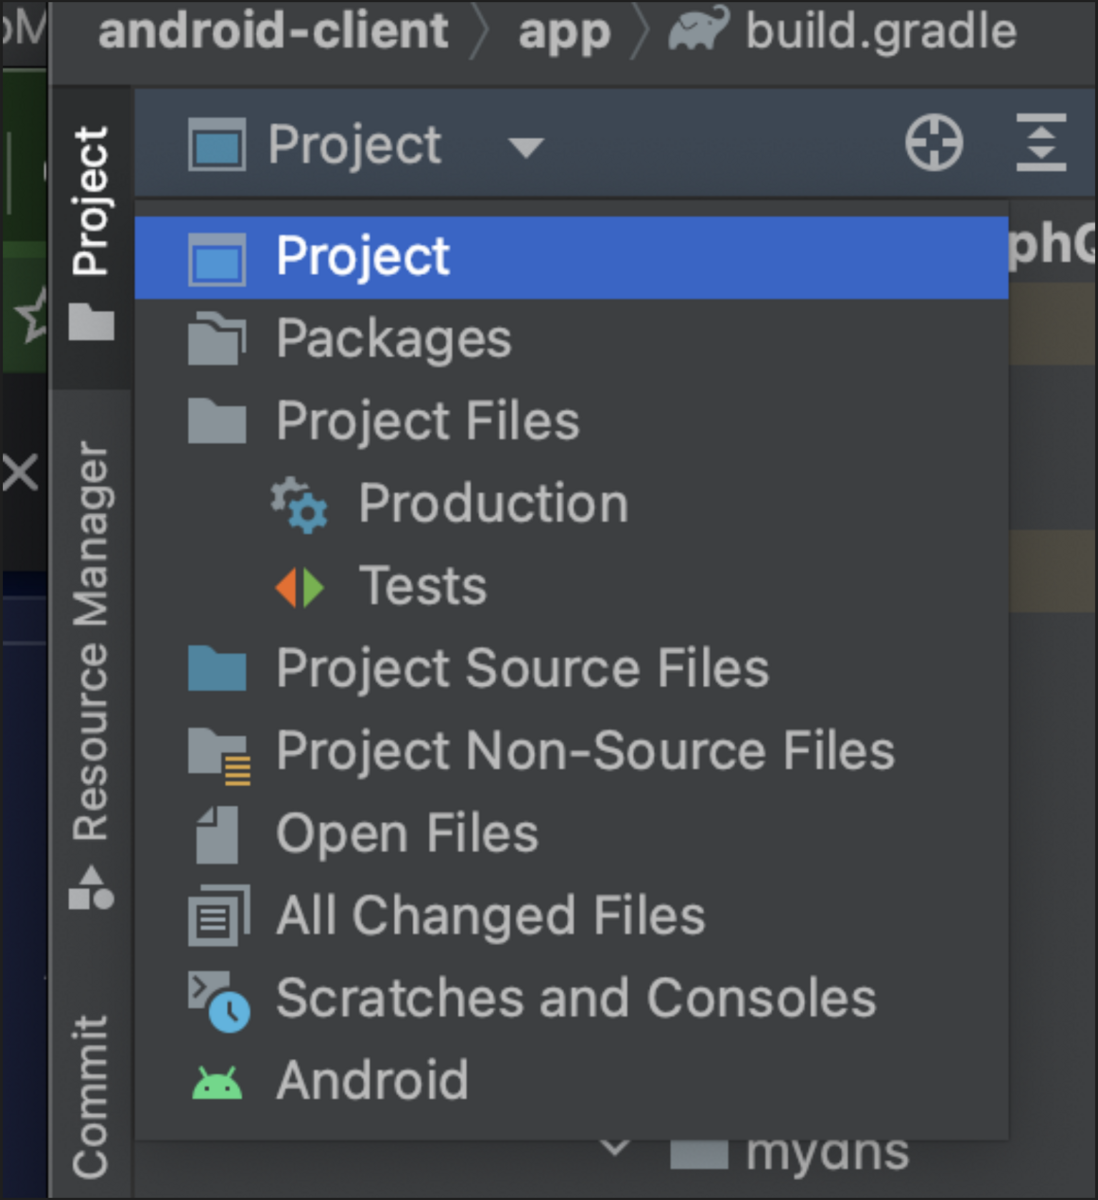The width and height of the screenshot is (1098, 1200).
Task: Select the Tests scope item
Action: point(422,586)
